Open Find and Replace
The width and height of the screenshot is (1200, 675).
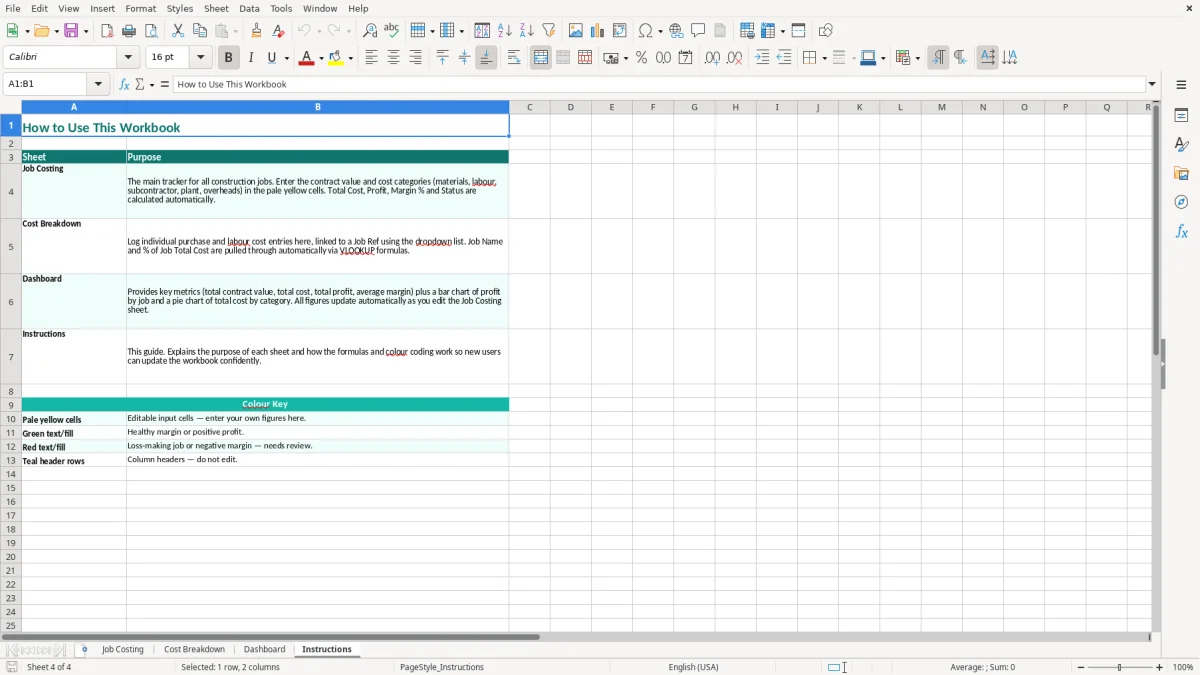click(x=370, y=31)
